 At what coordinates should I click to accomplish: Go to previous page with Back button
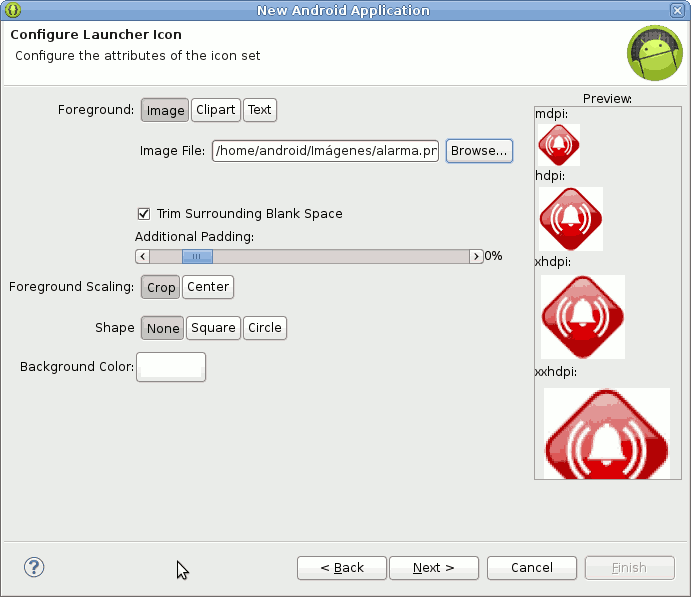342,568
